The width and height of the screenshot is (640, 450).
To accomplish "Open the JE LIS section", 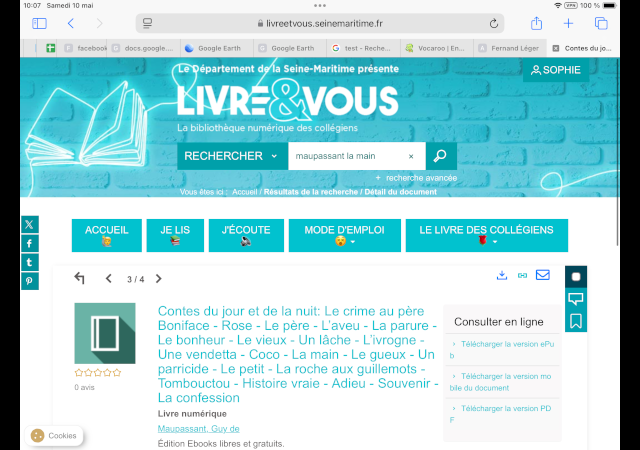I will pos(175,235).
